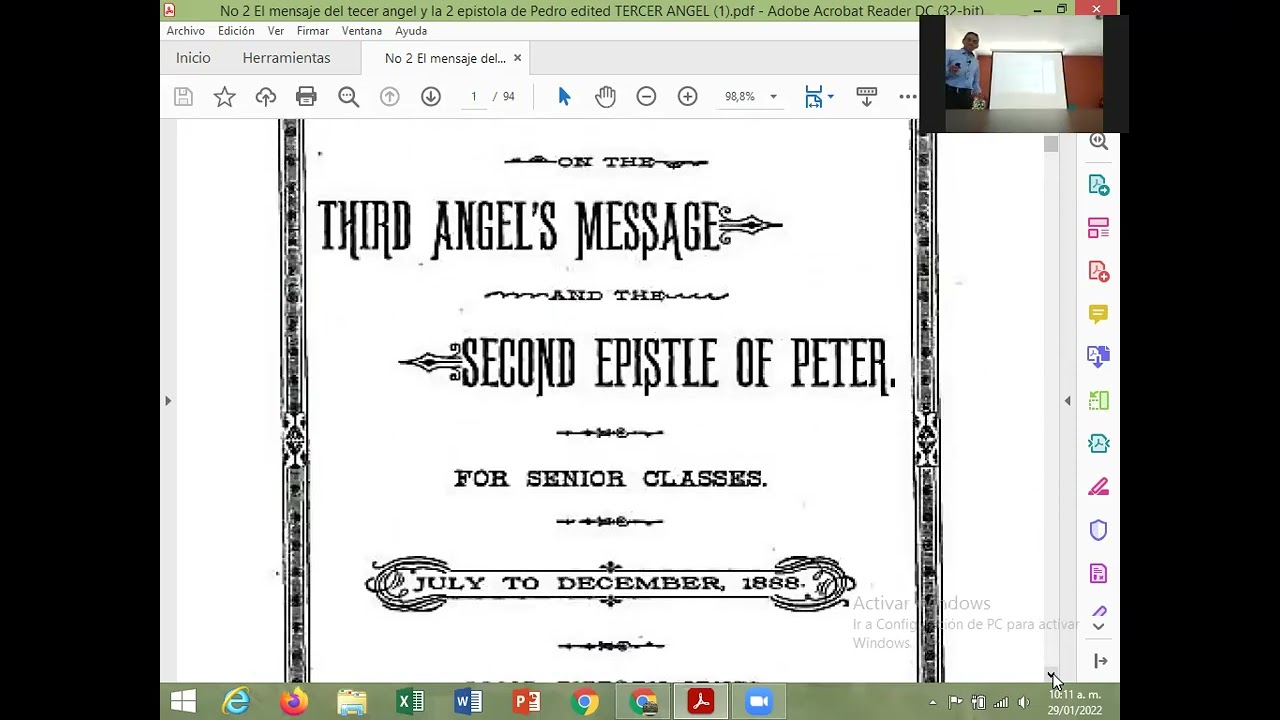The width and height of the screenshot is (1280, 720).
Task: Activate the hand pan tool
Action: (x=605, y=97)
